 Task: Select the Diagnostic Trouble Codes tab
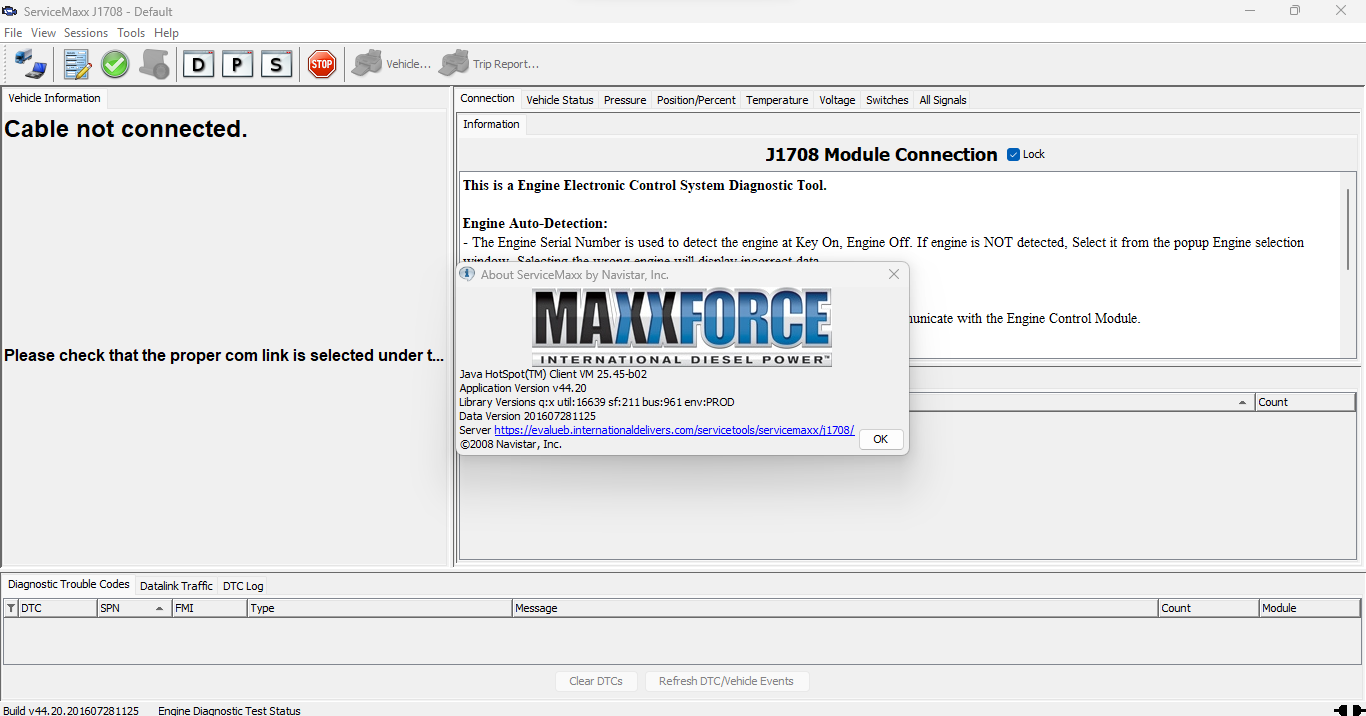coord(69,584)
